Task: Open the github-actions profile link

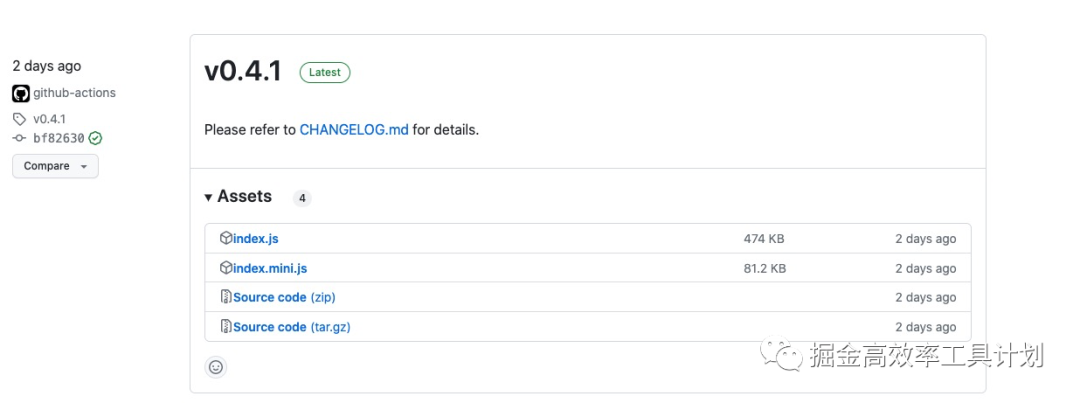Action: pyautogui.click(x=74, y=93)
